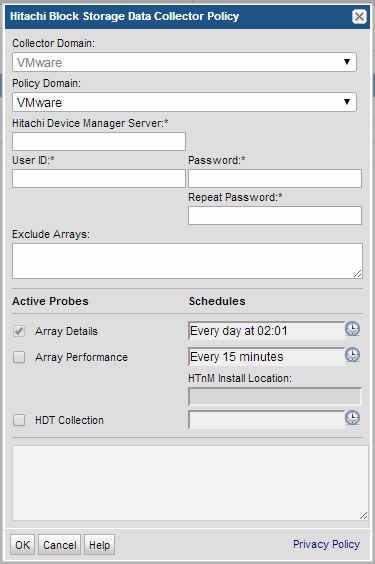Focus the Hitachi Device Manager Server field
Image resolution: width=375 pixels, height=564 pixels.
coord(99,141)
